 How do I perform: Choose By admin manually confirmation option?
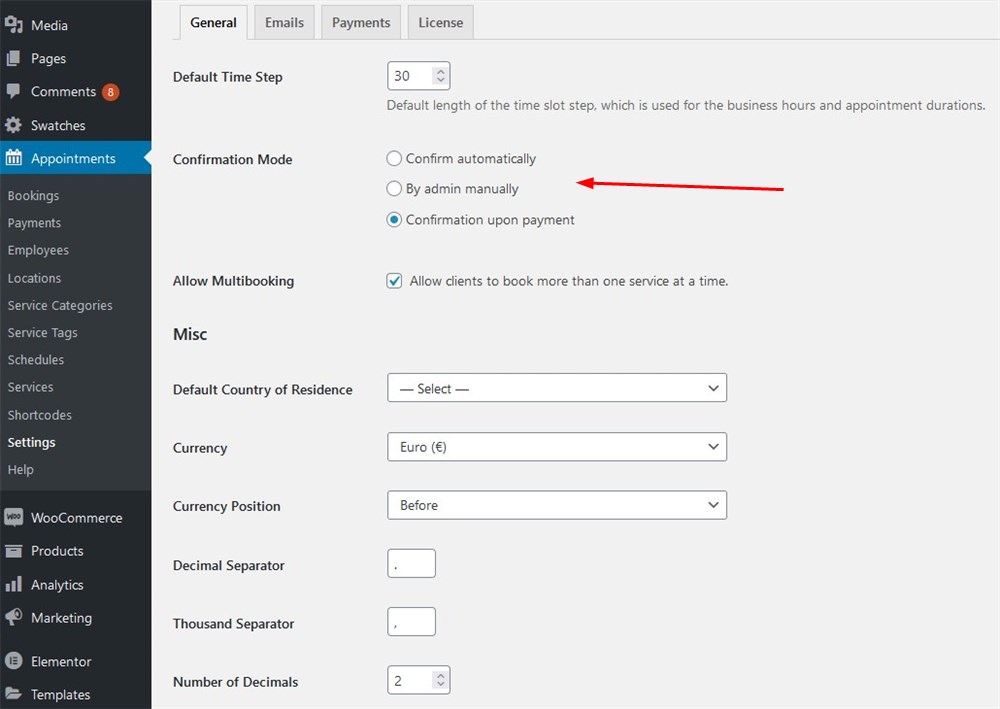[394, 188]
